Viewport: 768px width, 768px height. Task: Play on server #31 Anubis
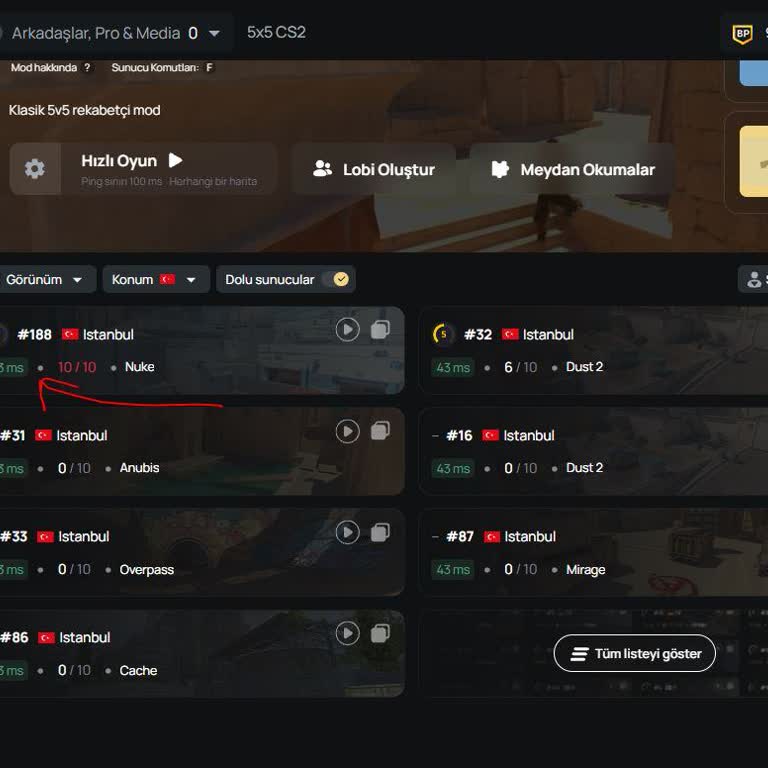pos(347,432)
